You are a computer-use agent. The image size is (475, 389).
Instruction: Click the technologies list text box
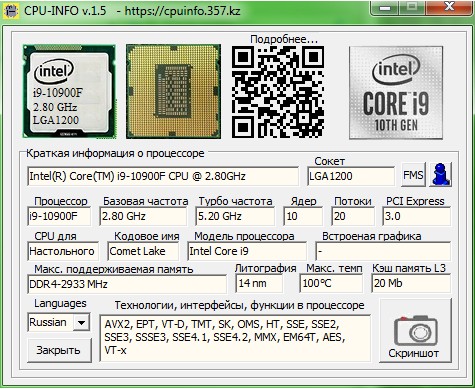[235, 338]
